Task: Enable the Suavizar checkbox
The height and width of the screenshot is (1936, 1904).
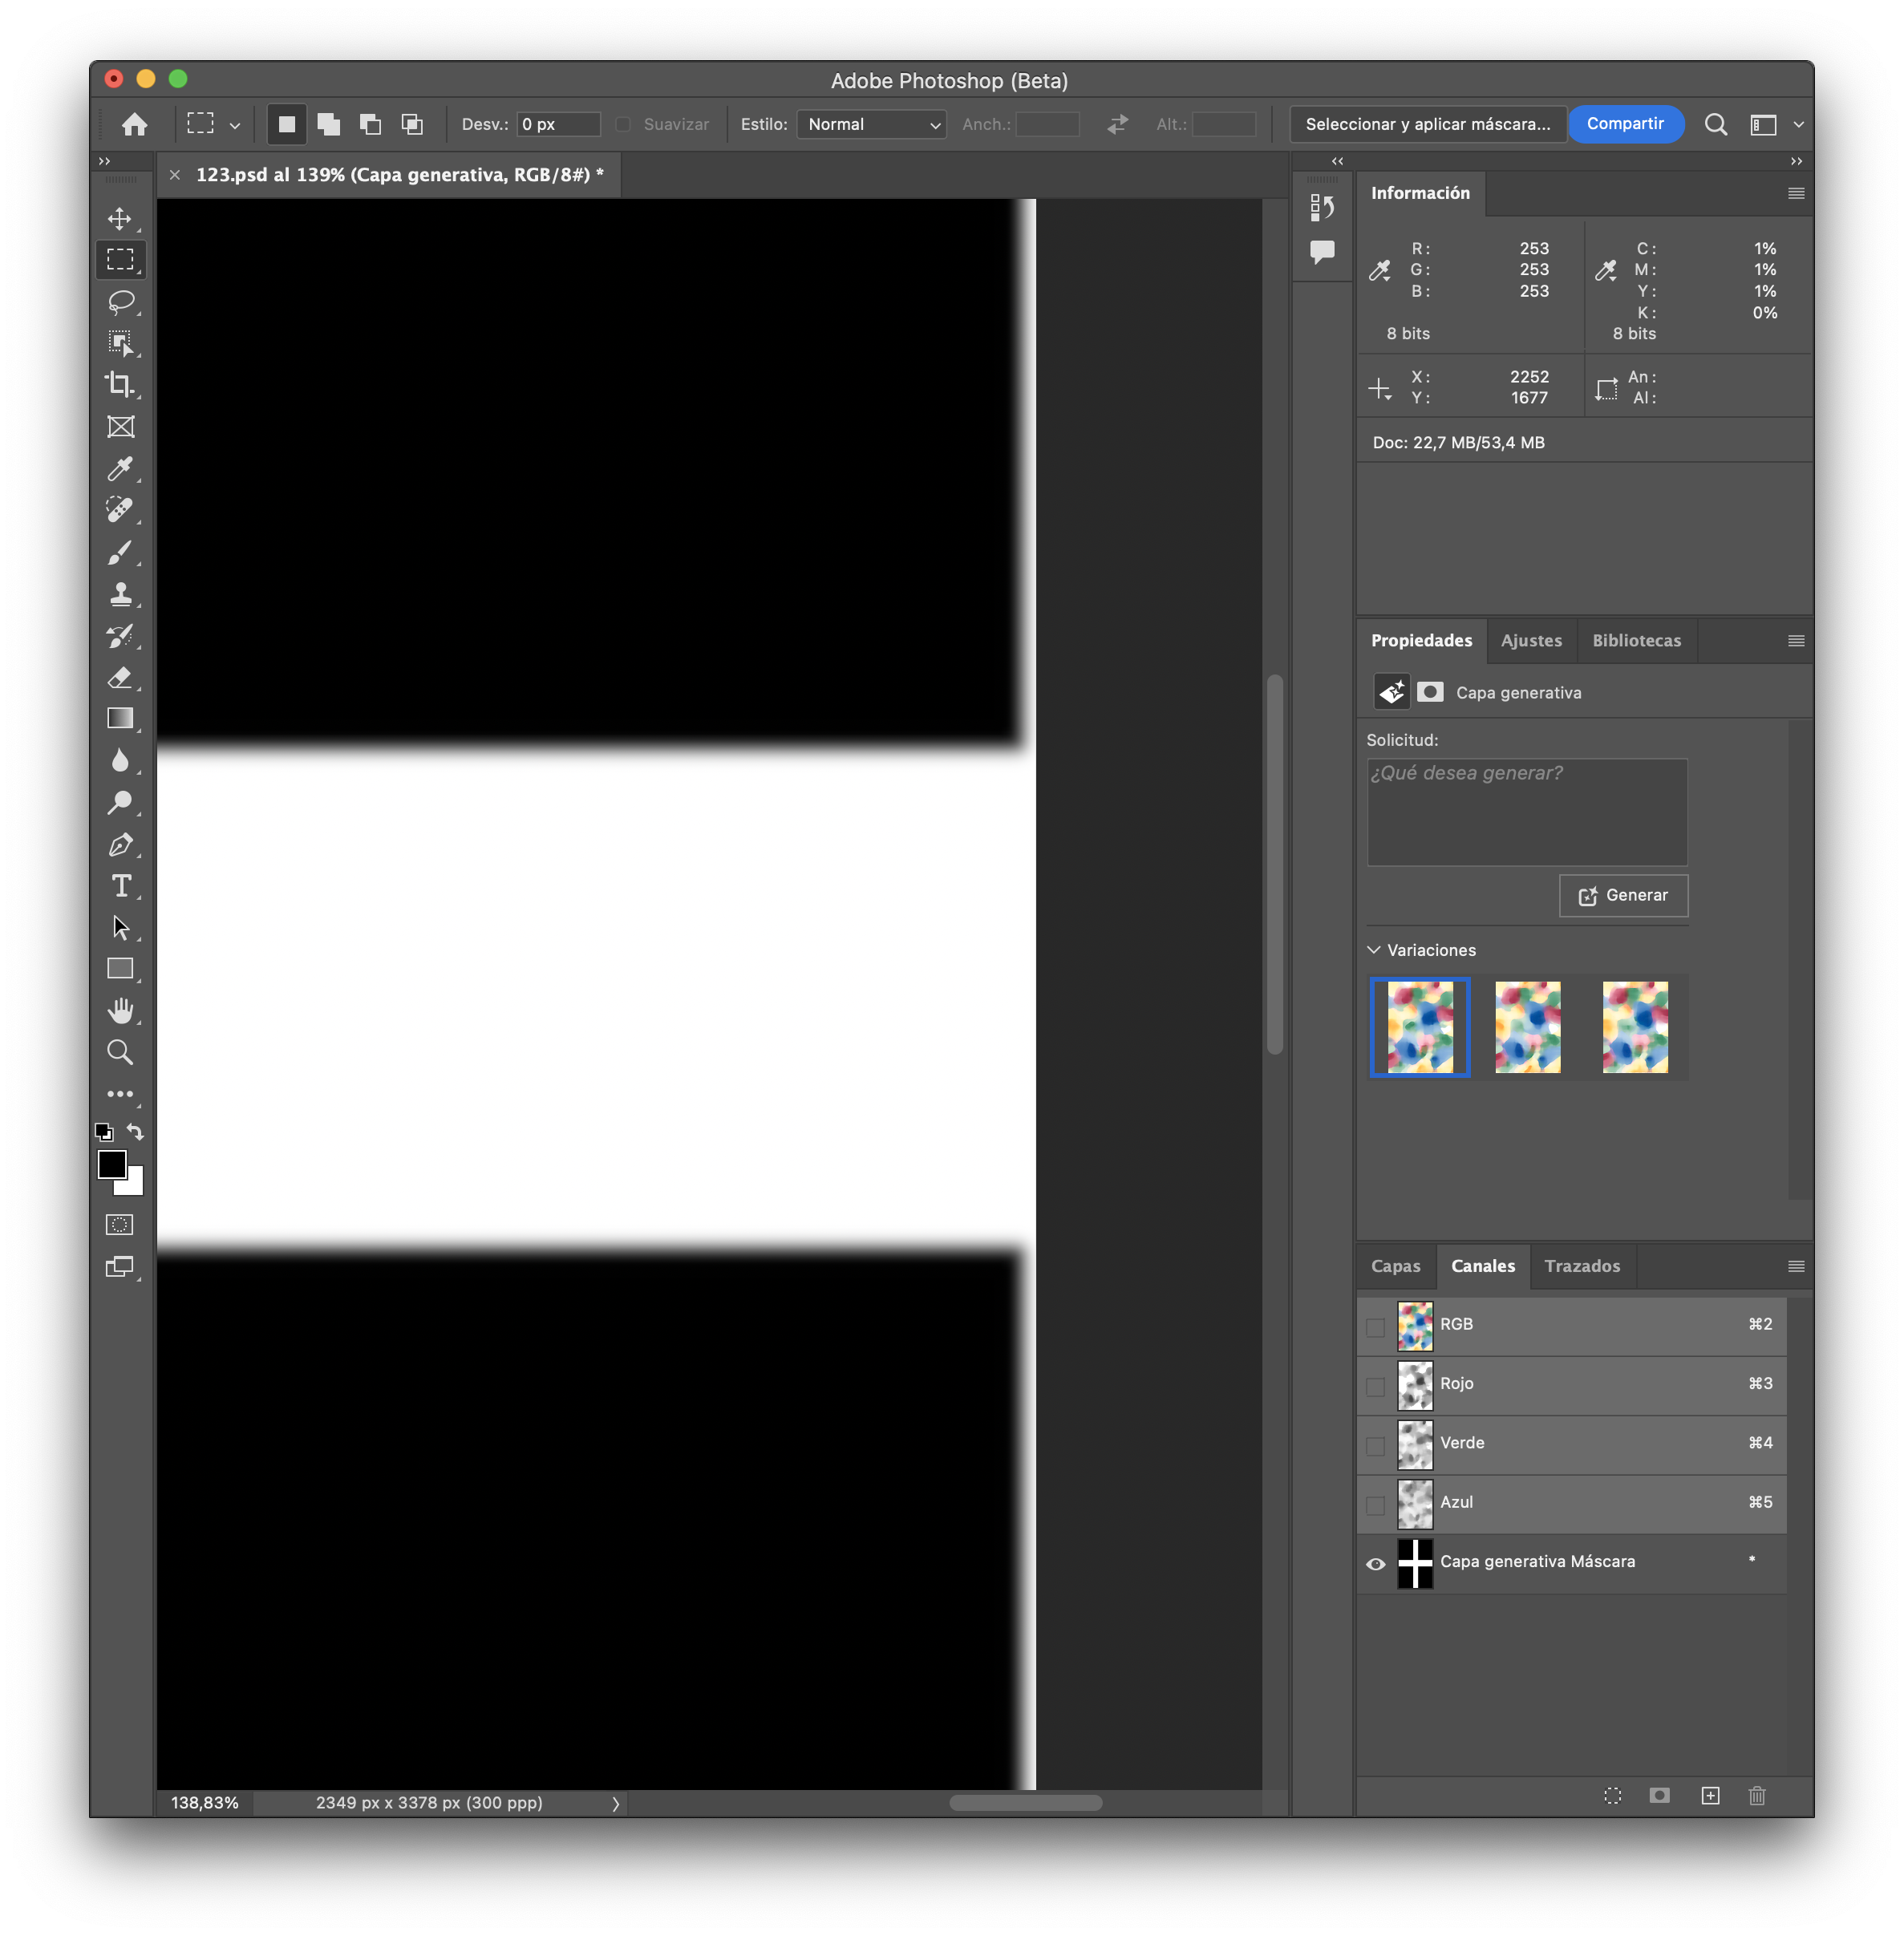Action: tap(623, 124)
